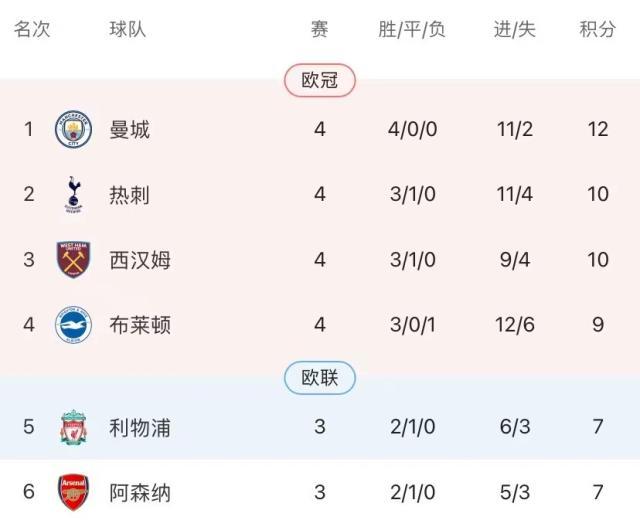Open team page for 利物浦
Viewport: 640px width, 527px height.
(140, 427)
